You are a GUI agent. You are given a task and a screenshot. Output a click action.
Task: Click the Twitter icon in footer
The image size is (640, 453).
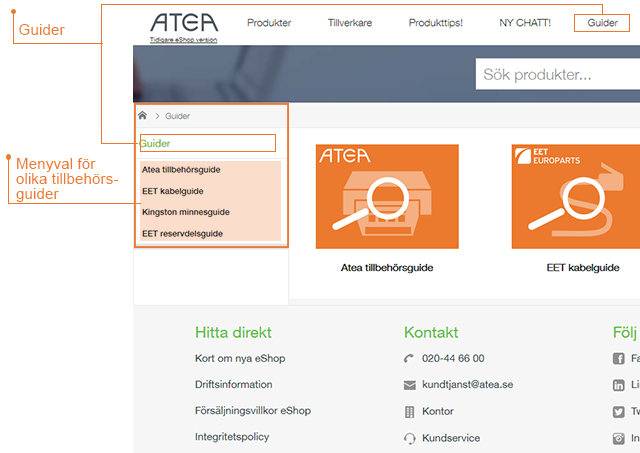[619, 412]
